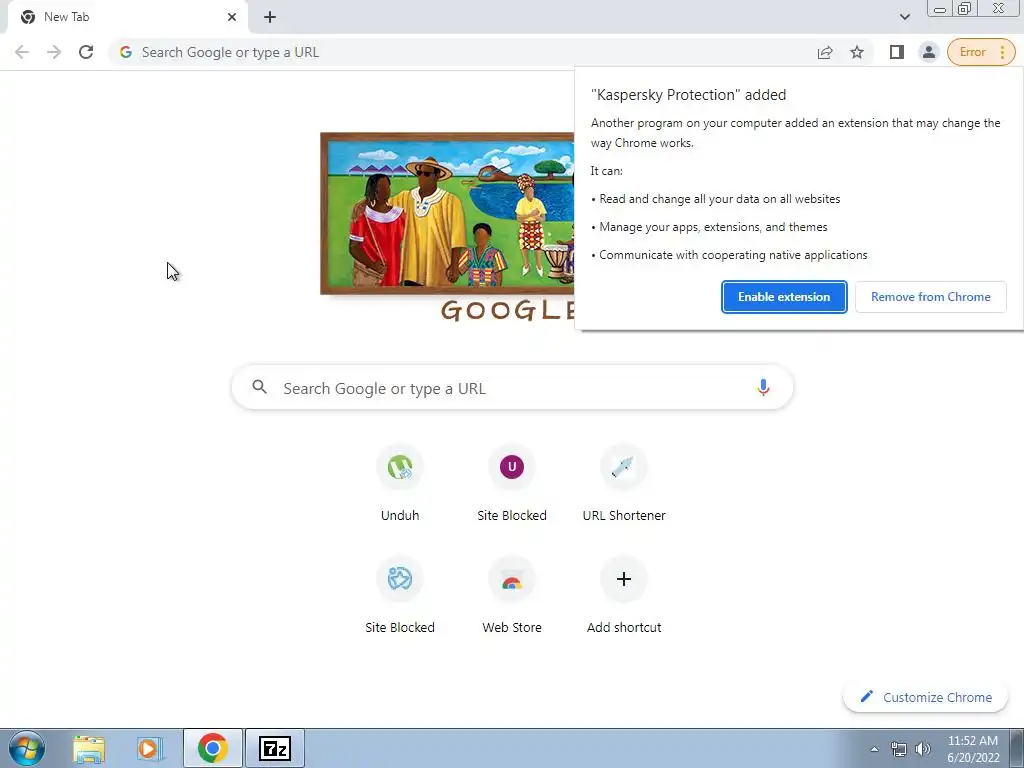
Task: Close the New Tab tab
Action: [232, 17]
